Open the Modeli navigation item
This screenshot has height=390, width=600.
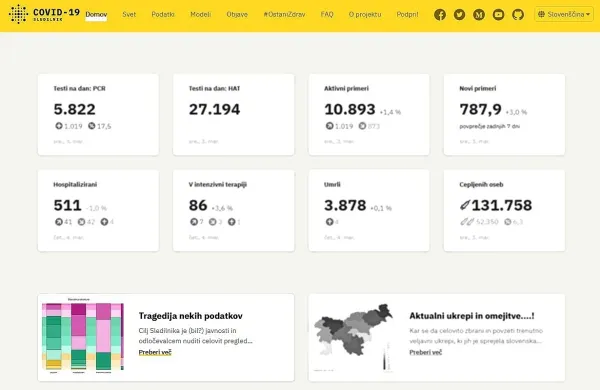[201, 15]
